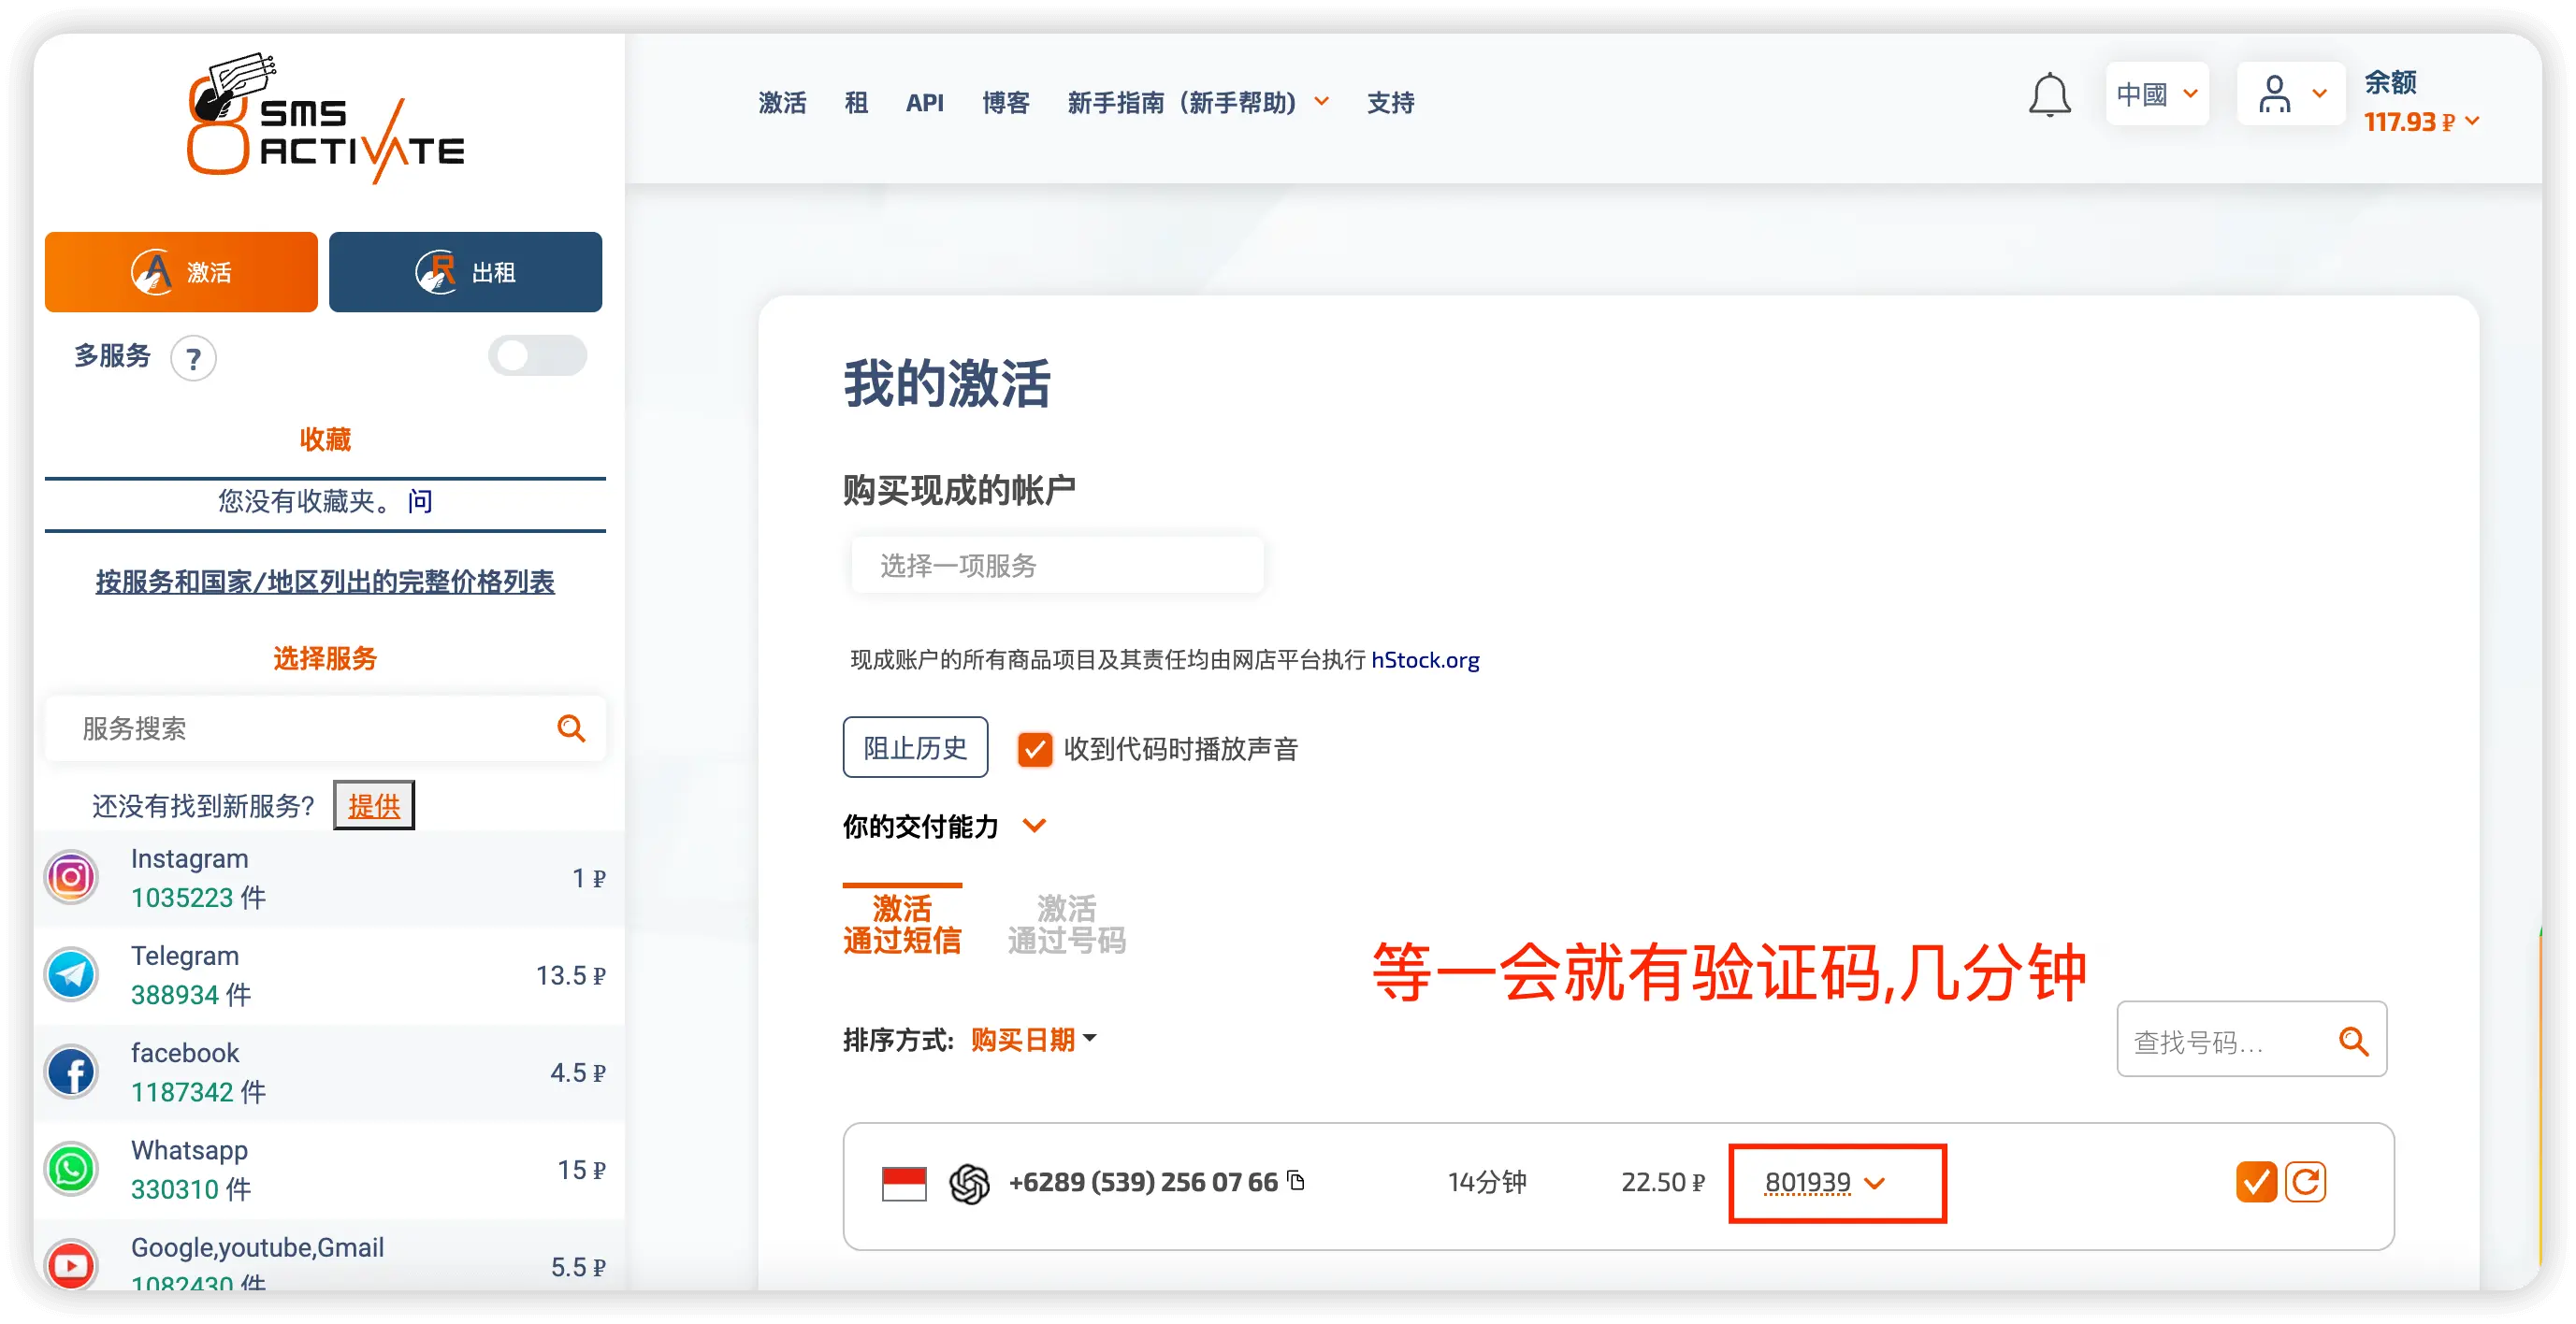This screenshot has width=2576, height=1324.
Task: Click the multi-service help question mark
Action: [x=194, y=358]
